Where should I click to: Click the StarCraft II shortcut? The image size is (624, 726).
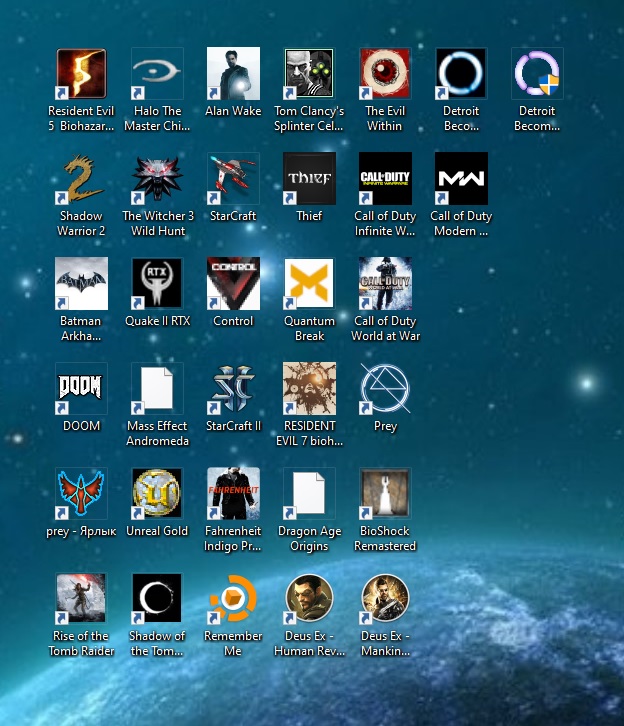(x=233, y=389)
